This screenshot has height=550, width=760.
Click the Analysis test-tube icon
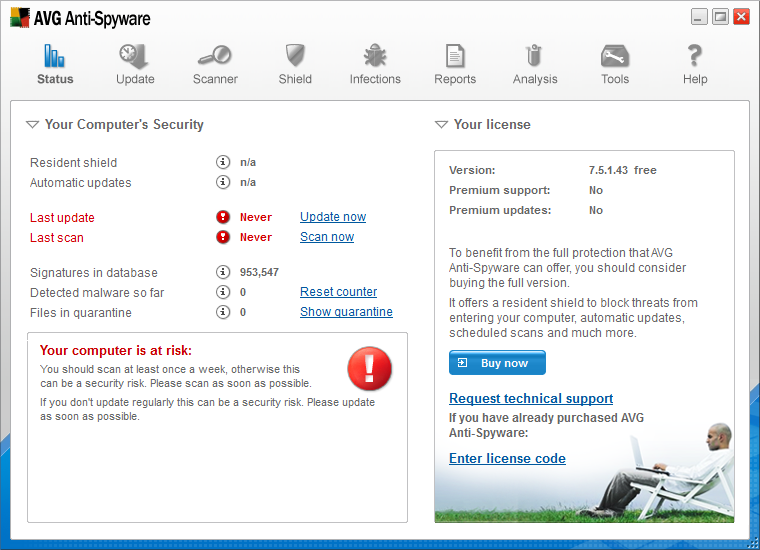534,55
